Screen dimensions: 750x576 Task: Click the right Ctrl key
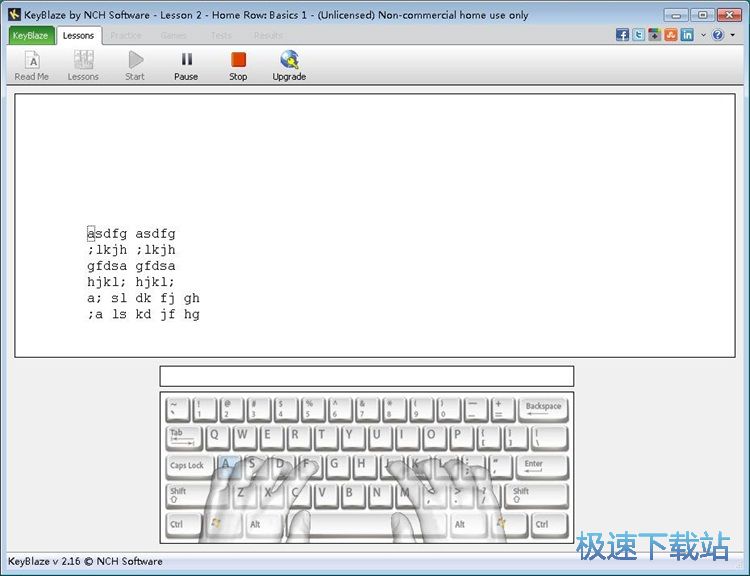point(550,525)
